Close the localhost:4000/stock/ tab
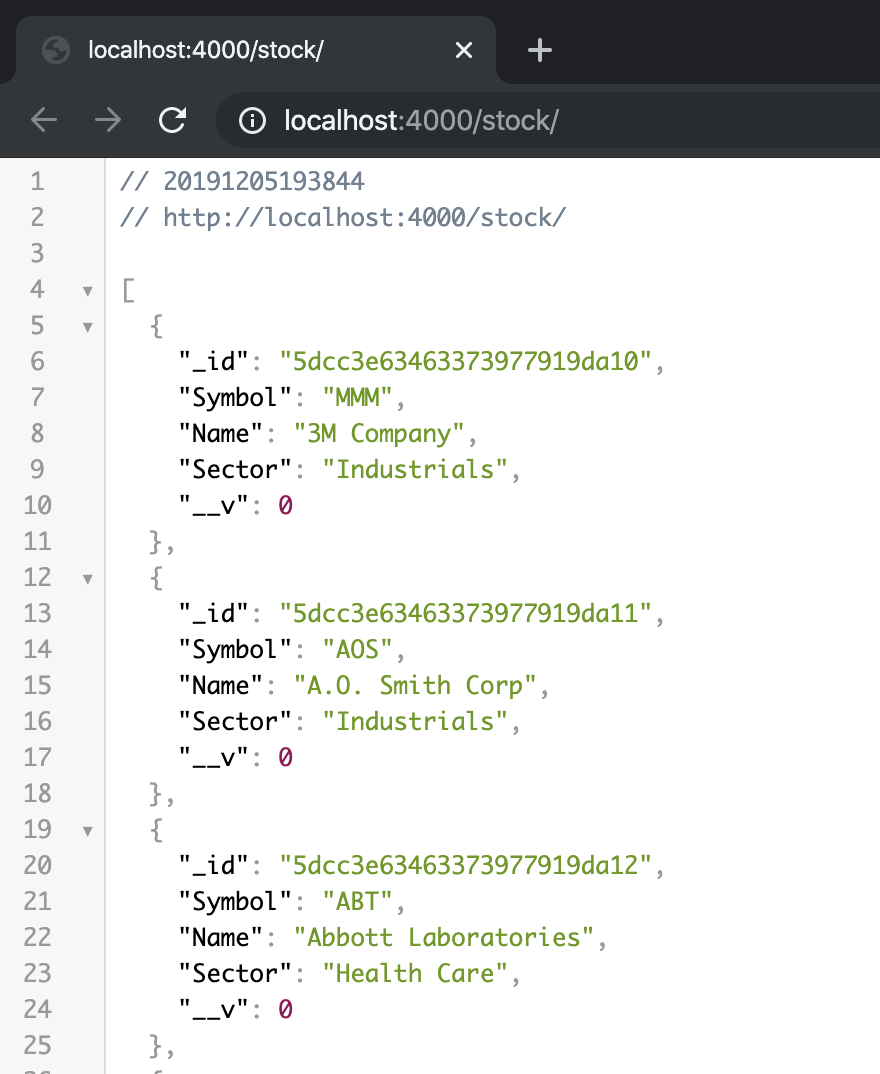This screenshot has width=880, height=1074. click(464, 50)
